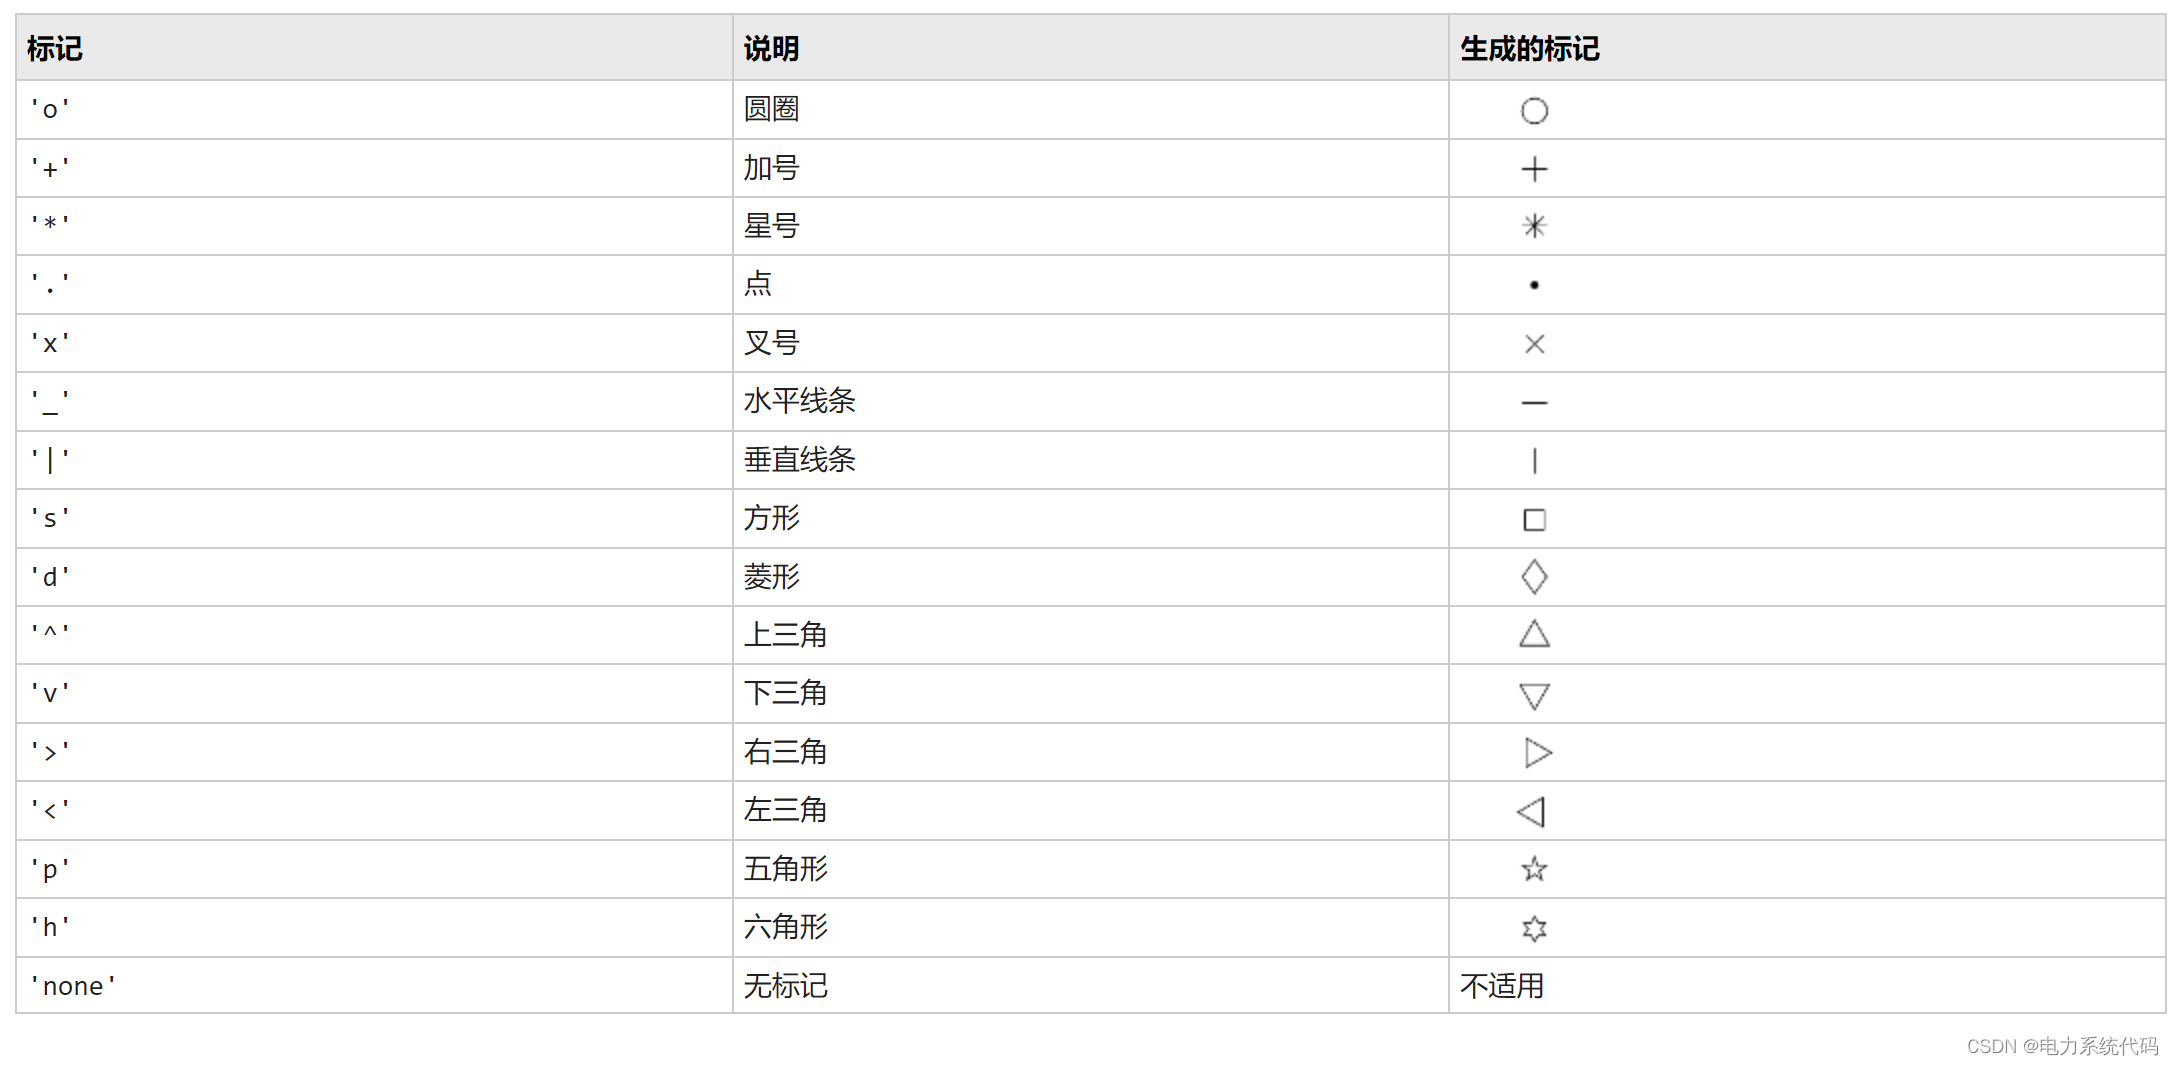
Task: Click the asterisk marker symbol
Action: point(1534,226)
